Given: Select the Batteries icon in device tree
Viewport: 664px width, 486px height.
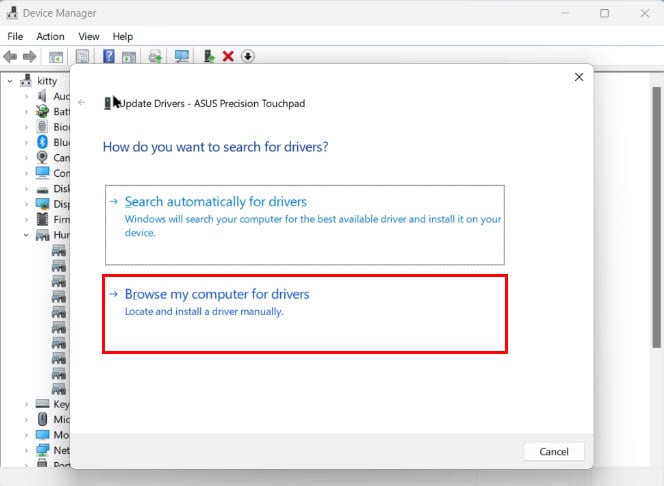Looking at the screenshot, I should (x=42, y=111).
